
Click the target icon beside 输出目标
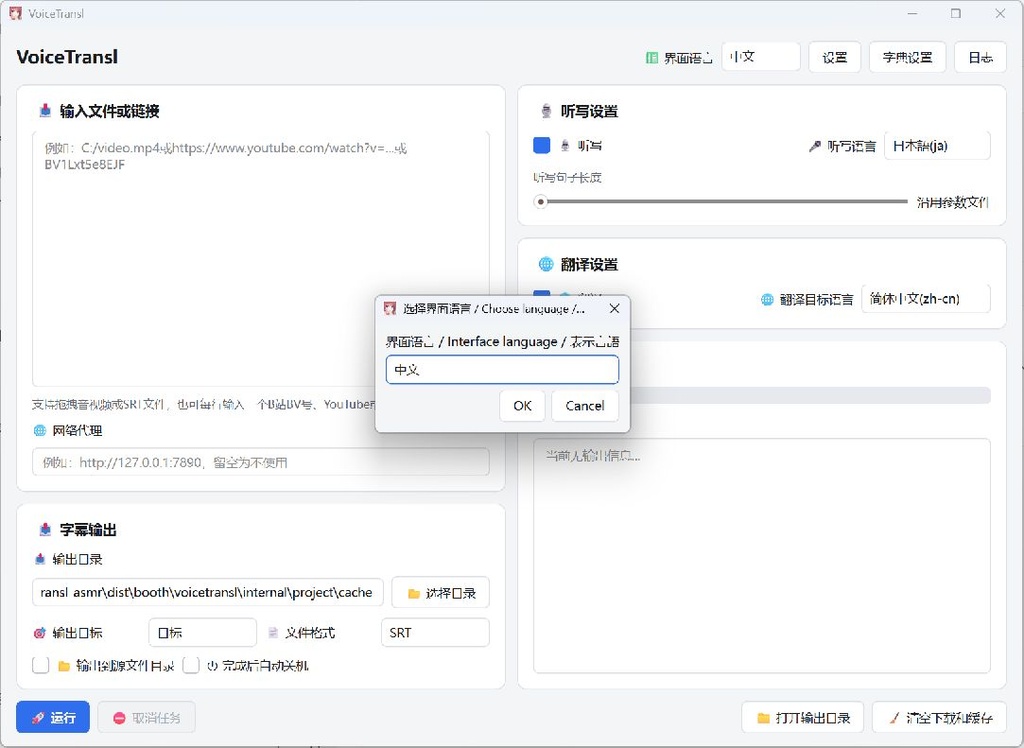40,633
